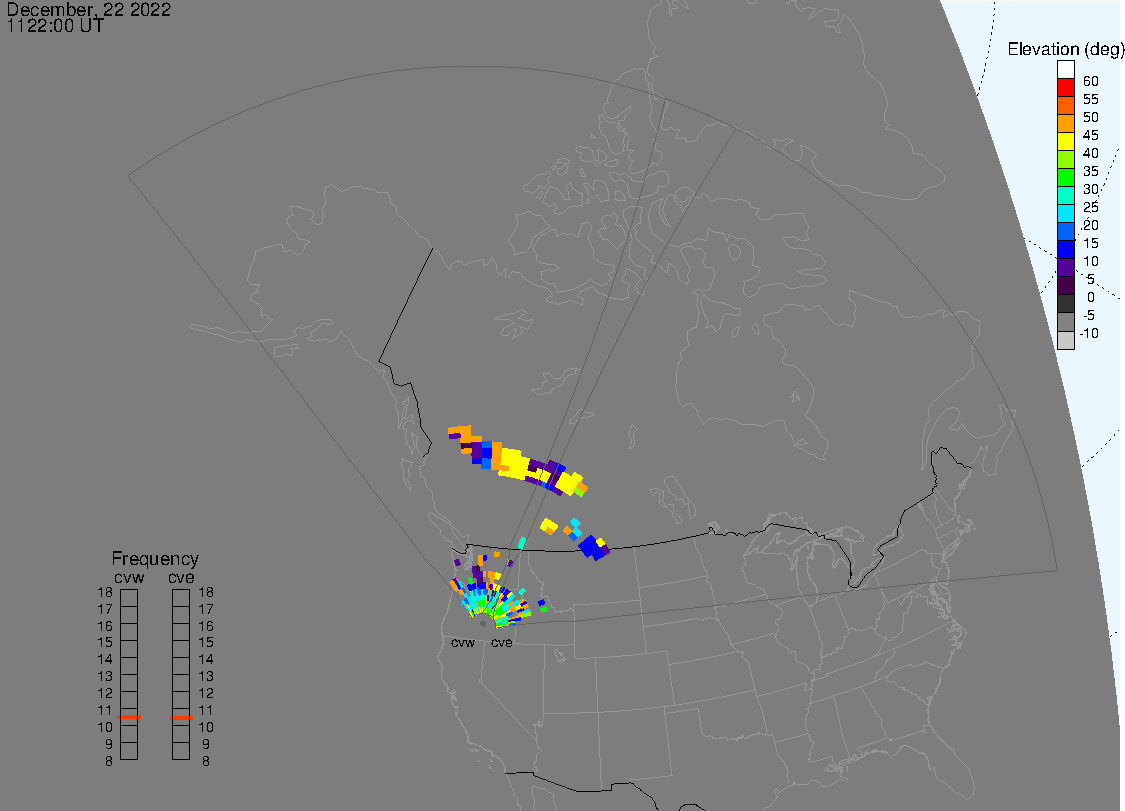Click the gray radar station dot above cvw
Image resolution: width=1125 pixels, height=811 pixels.
[x=483, y=624]
